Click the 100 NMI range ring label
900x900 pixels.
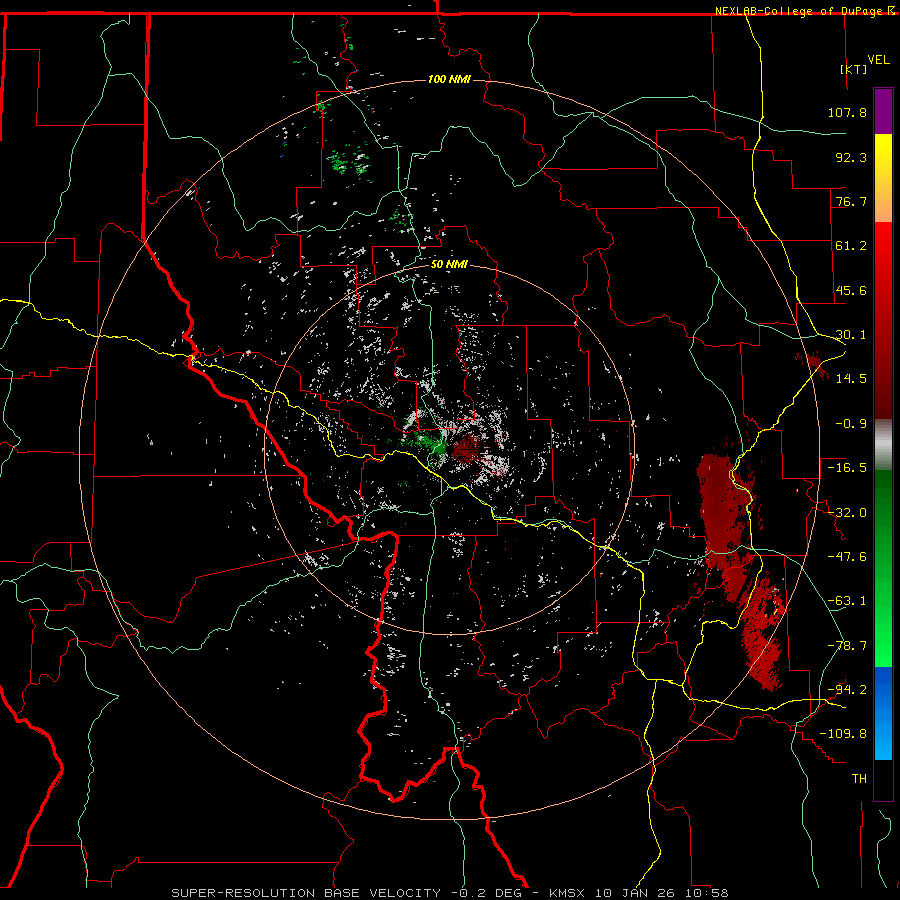click(449, 79)
